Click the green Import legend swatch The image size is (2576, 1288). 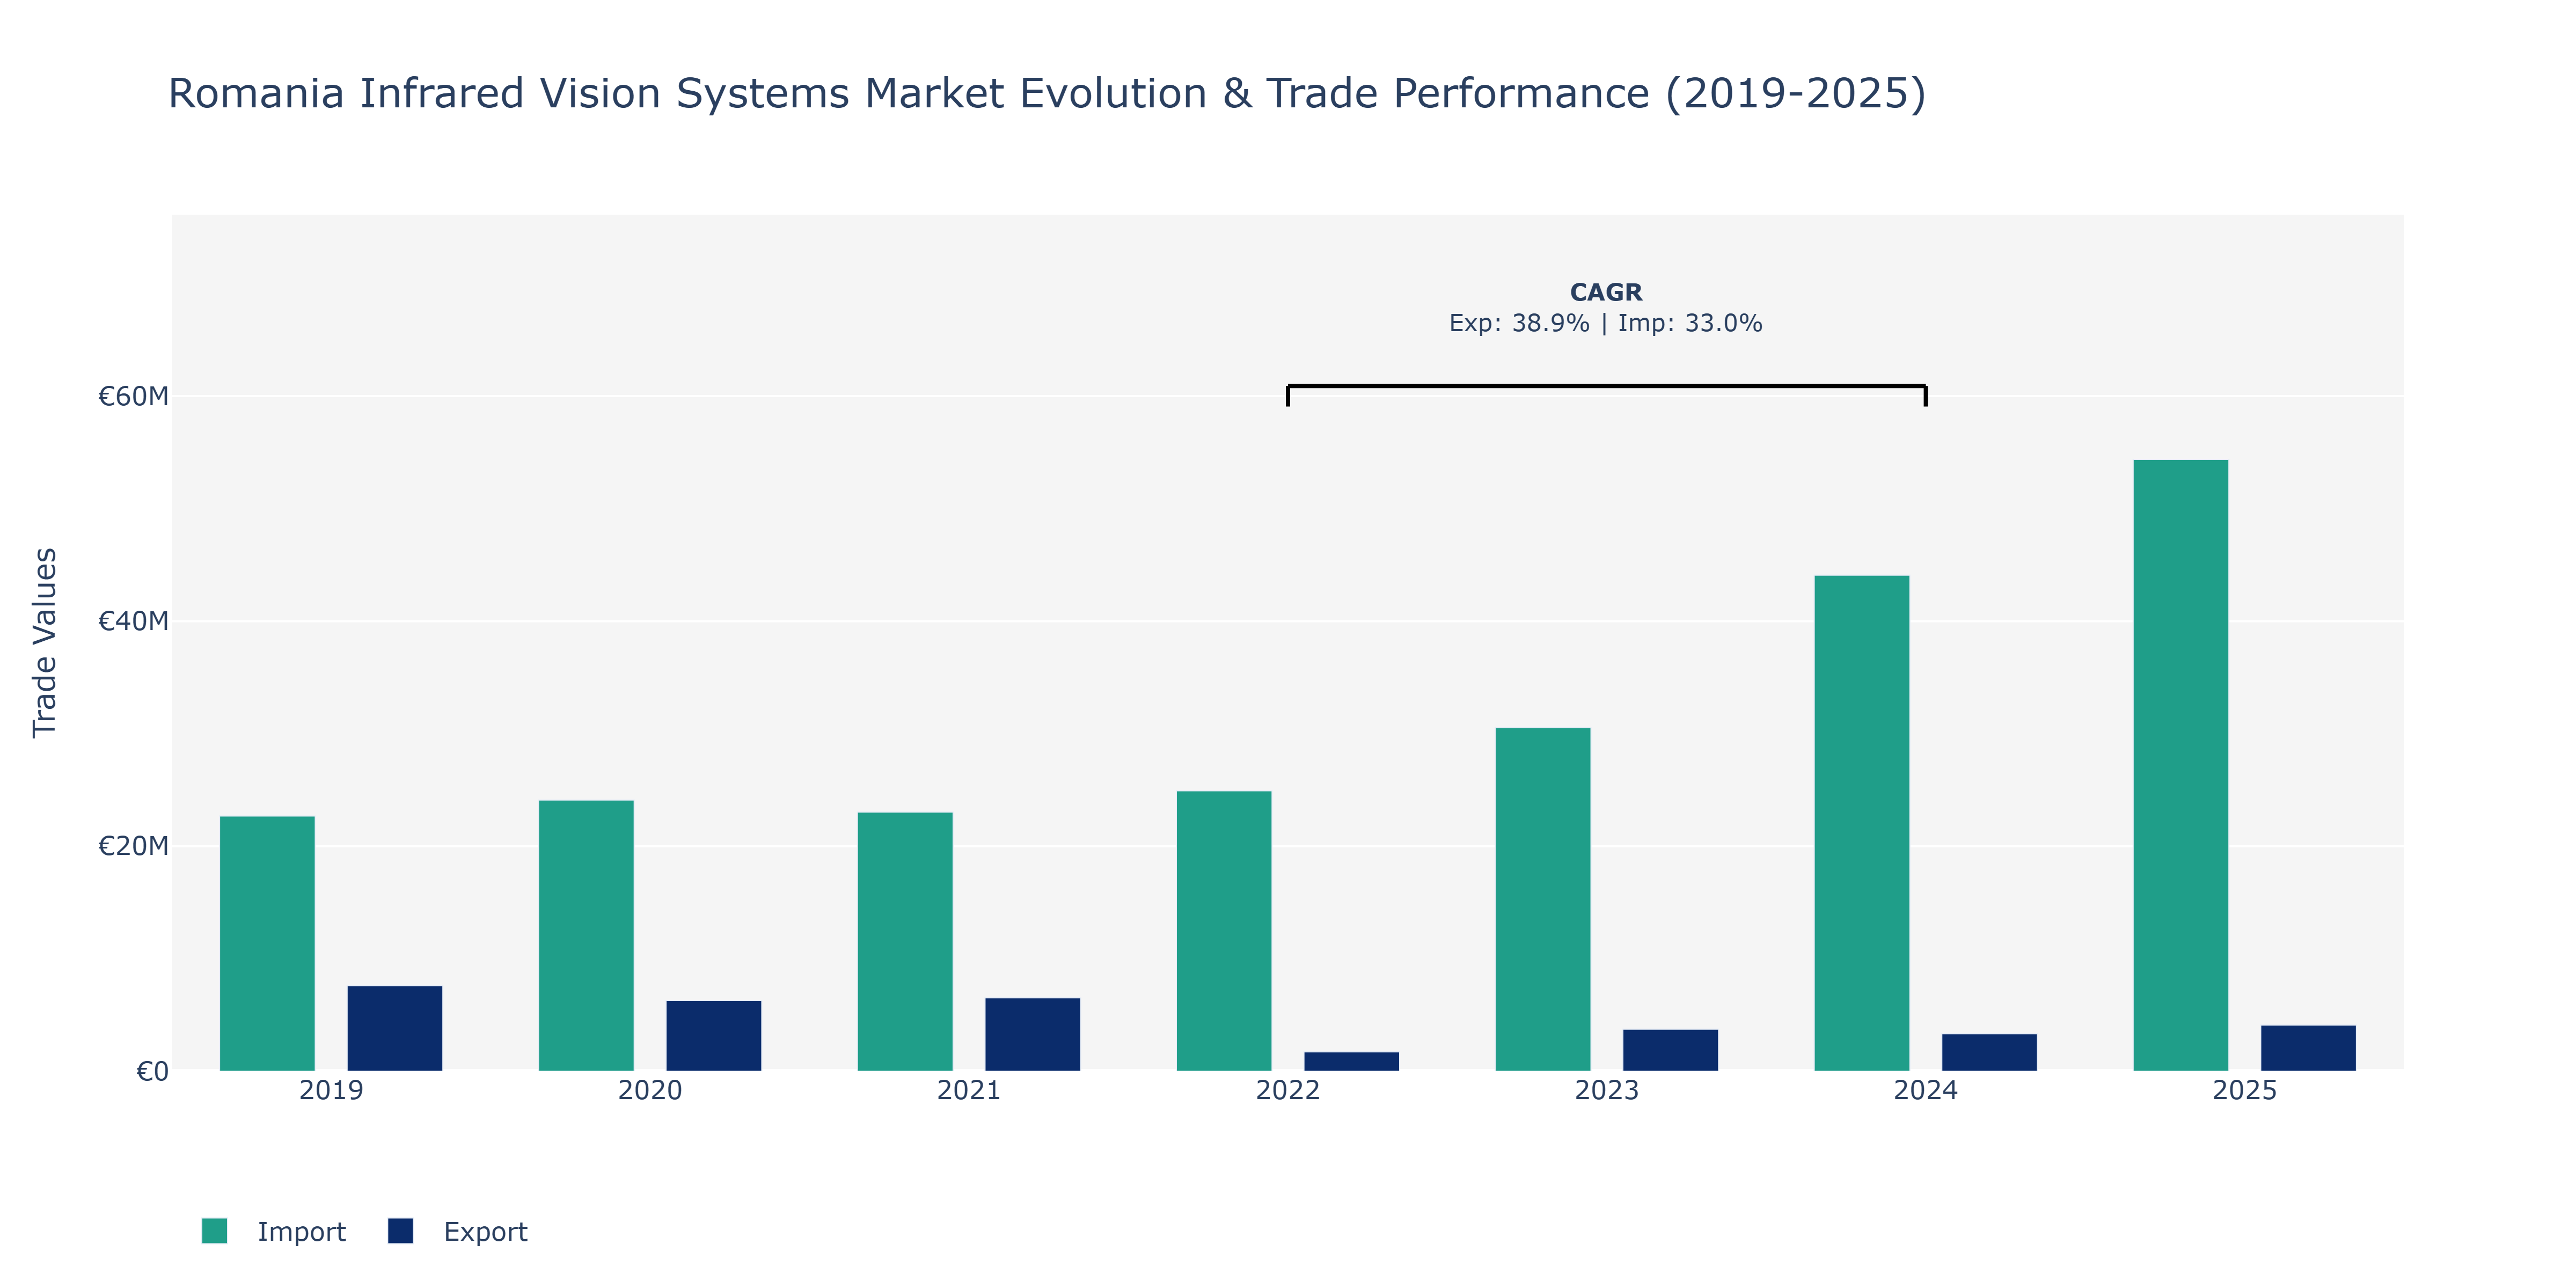pos(214,1231)
